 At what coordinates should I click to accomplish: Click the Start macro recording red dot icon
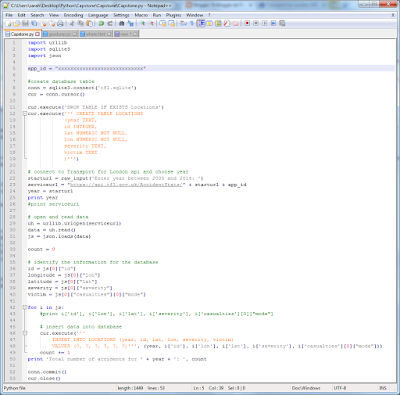click(x=247, y=23)
